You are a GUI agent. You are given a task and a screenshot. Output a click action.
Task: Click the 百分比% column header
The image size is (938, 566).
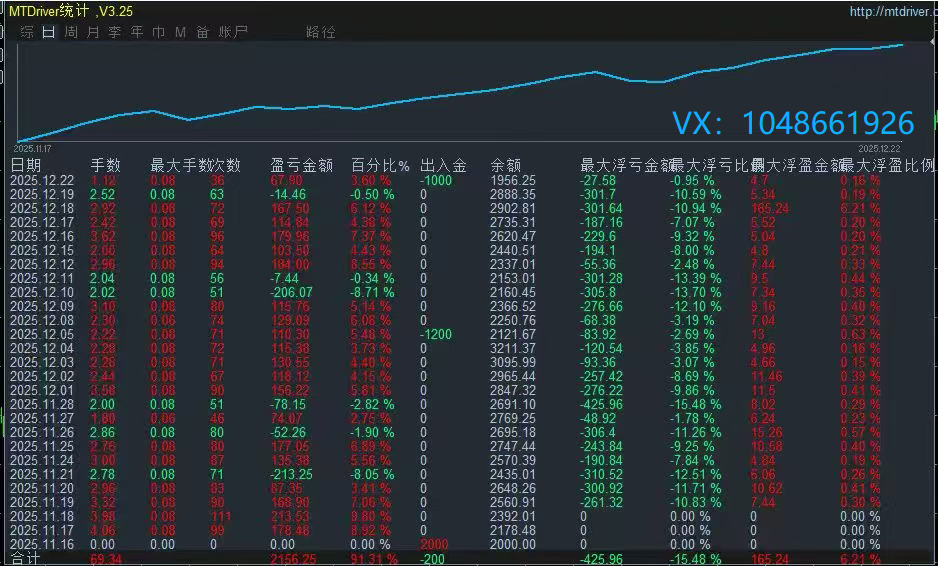380,165
